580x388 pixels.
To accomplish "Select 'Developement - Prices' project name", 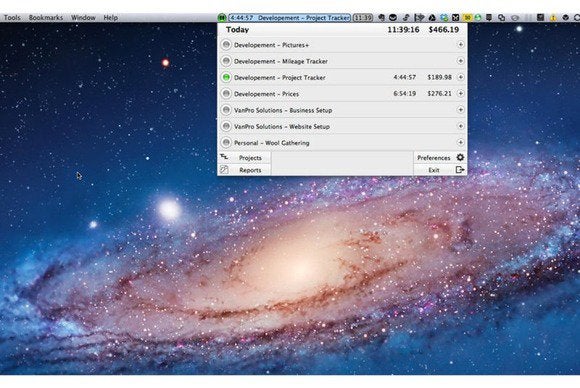I will 266,94.
